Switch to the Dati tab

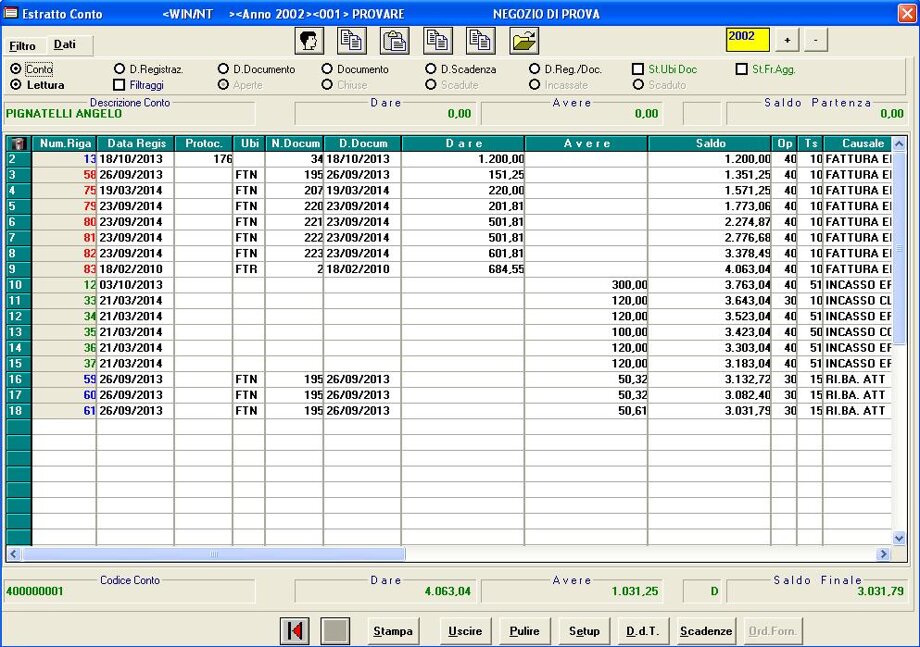point(65,45)
